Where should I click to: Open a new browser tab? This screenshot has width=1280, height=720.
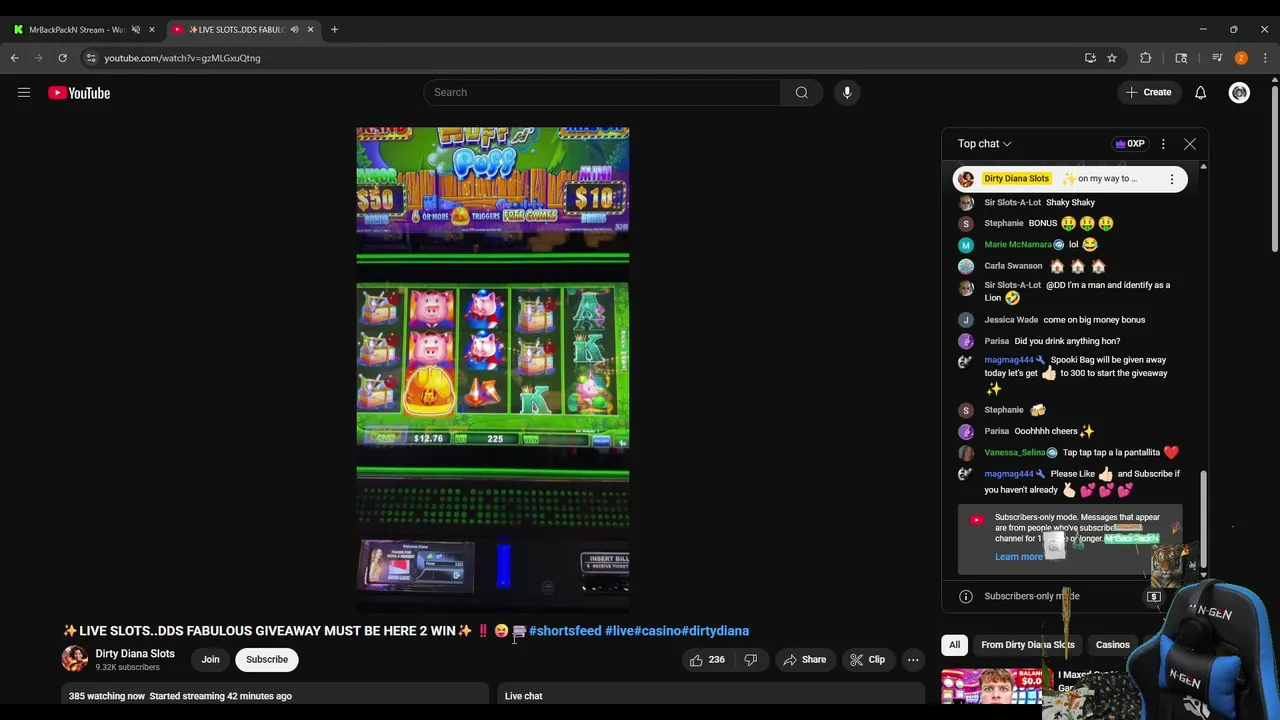(x=334, y=30)
